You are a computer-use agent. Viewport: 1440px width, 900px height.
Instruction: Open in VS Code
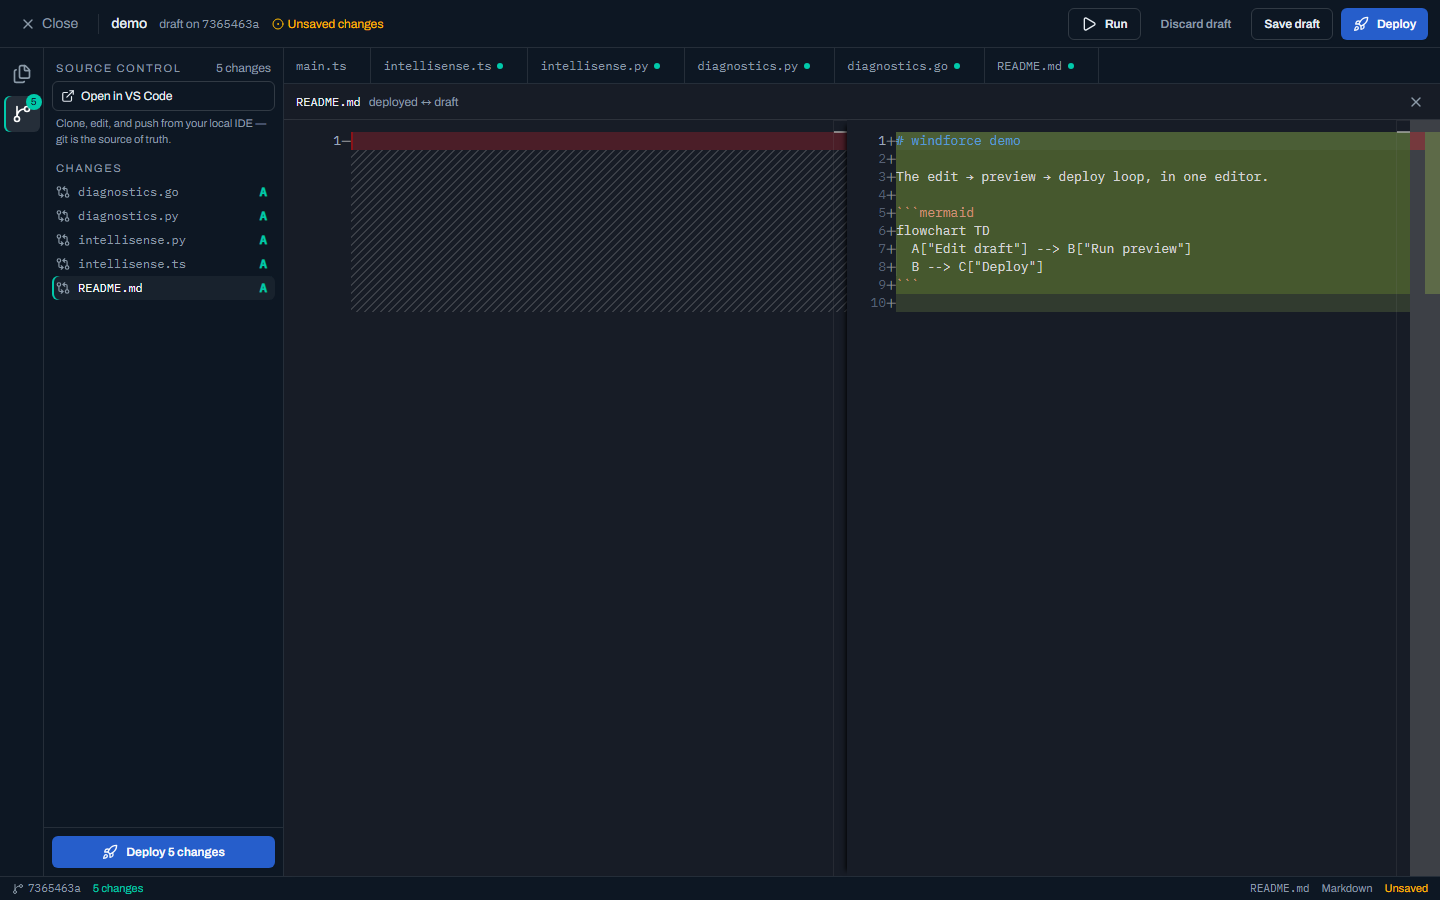(163, 96)
